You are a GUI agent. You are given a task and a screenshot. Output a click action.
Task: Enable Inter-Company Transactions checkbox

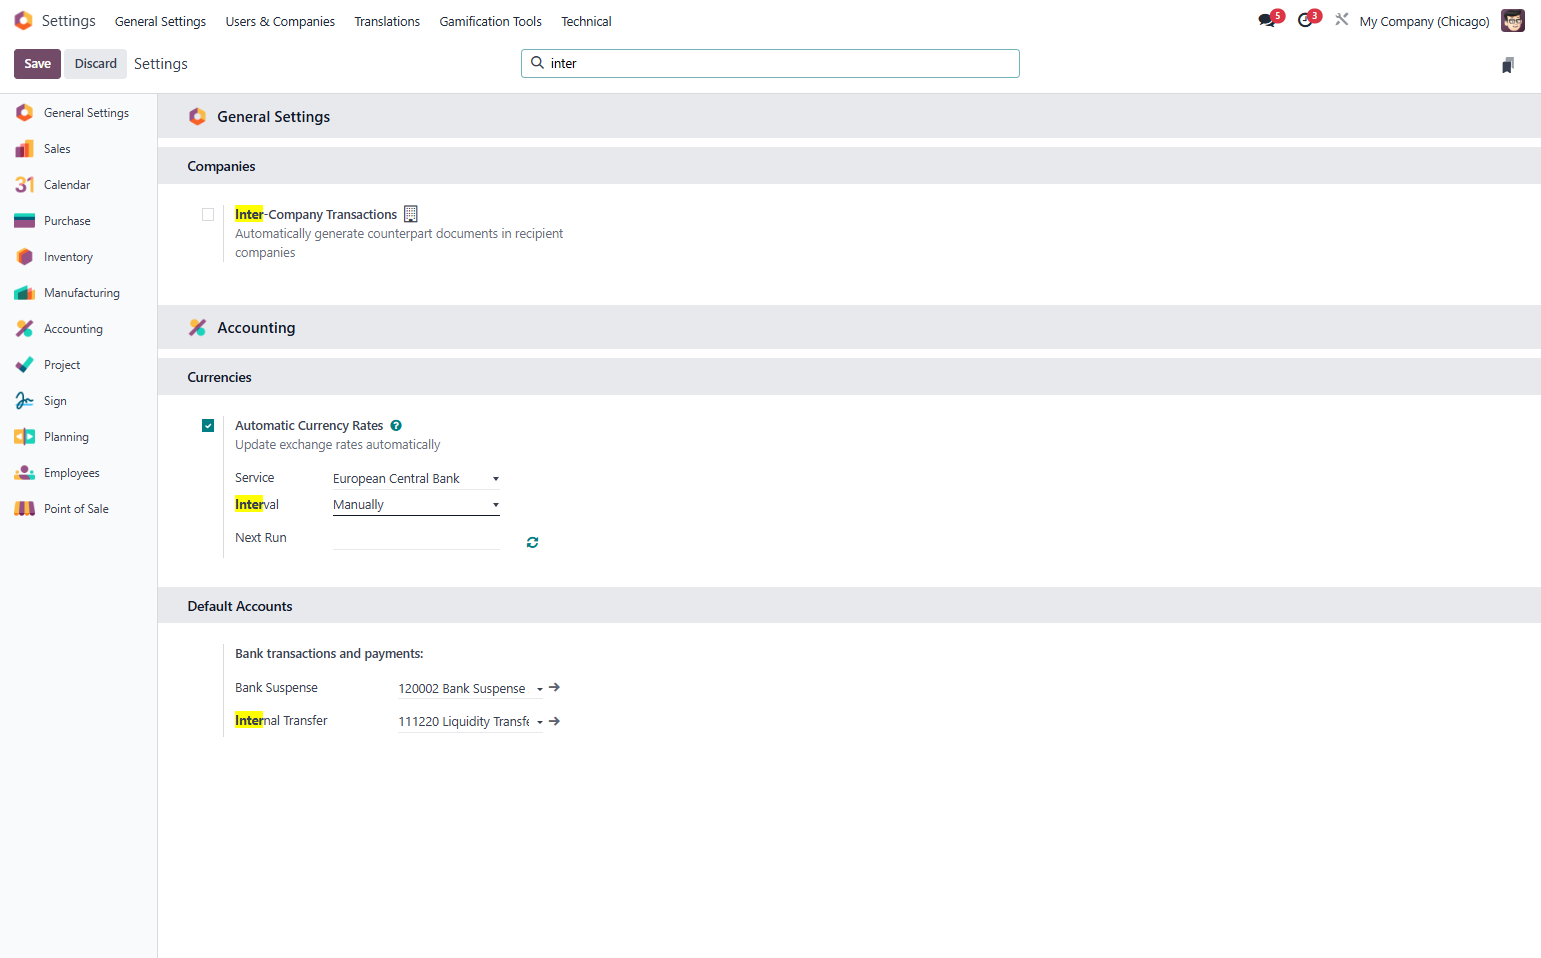(x=208, y=215)
